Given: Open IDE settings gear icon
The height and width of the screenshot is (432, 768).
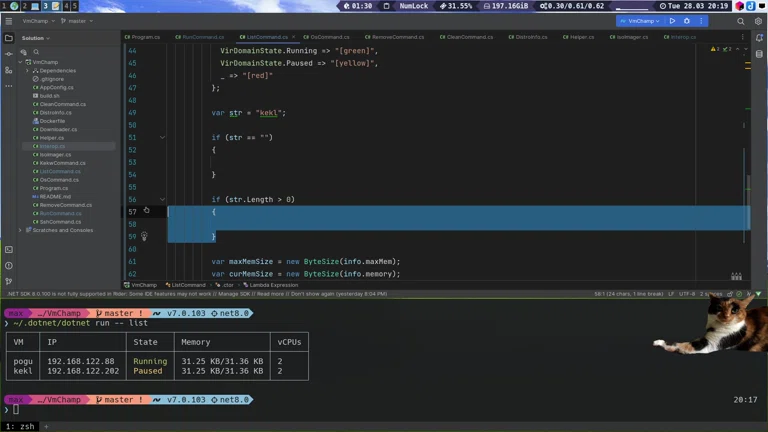Looking at the screenshot, I should pyautogui.click(x=758, y=21).
